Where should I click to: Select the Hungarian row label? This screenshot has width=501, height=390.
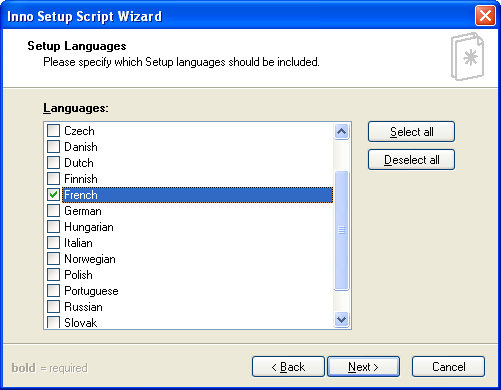(89, 227)
